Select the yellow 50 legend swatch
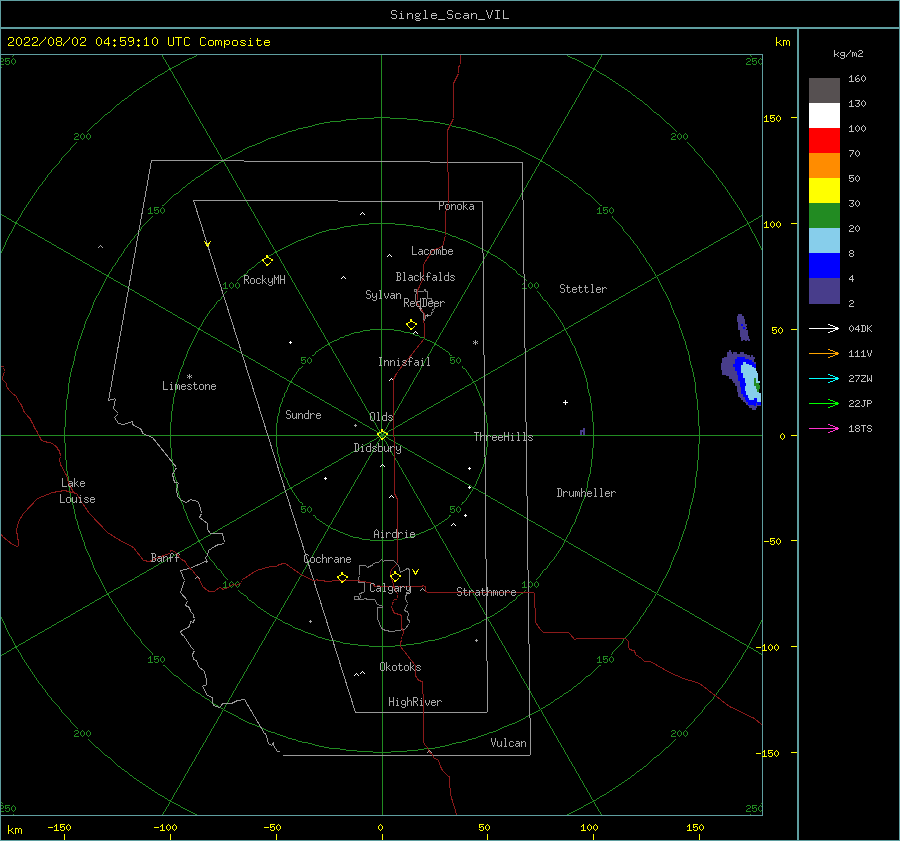The width and height of the screenshot is (900, 841). pyautogui.click(x=824, y=191)
